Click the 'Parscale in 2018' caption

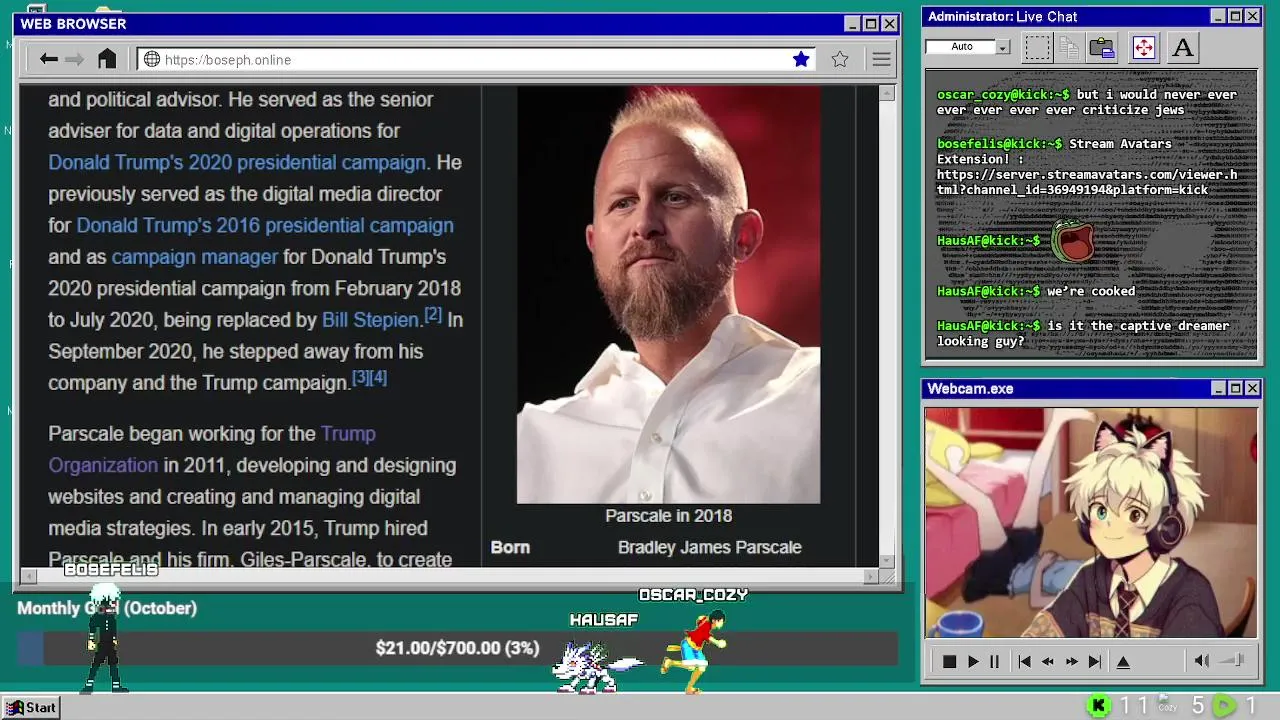(668, 516)
